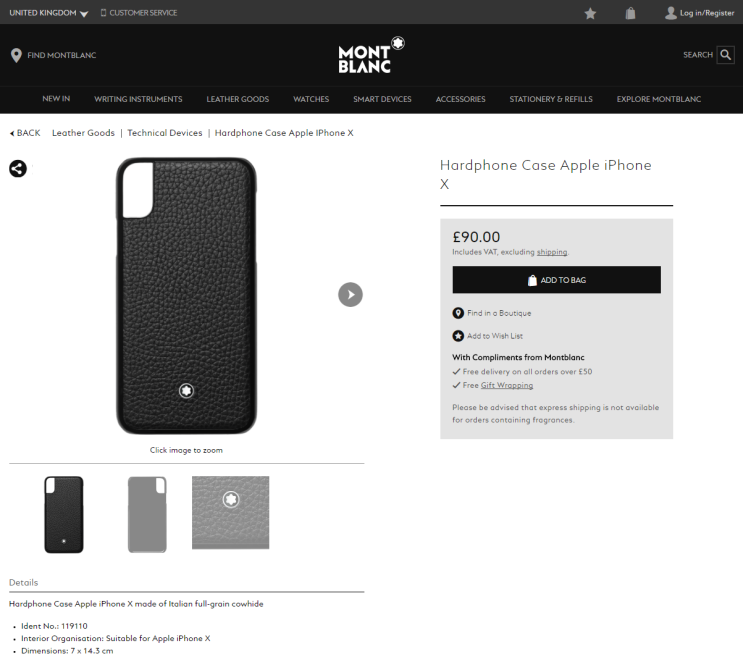Open the Leather Goods menu
This screenshot has height=659, width=743.
tap(237, 99)
